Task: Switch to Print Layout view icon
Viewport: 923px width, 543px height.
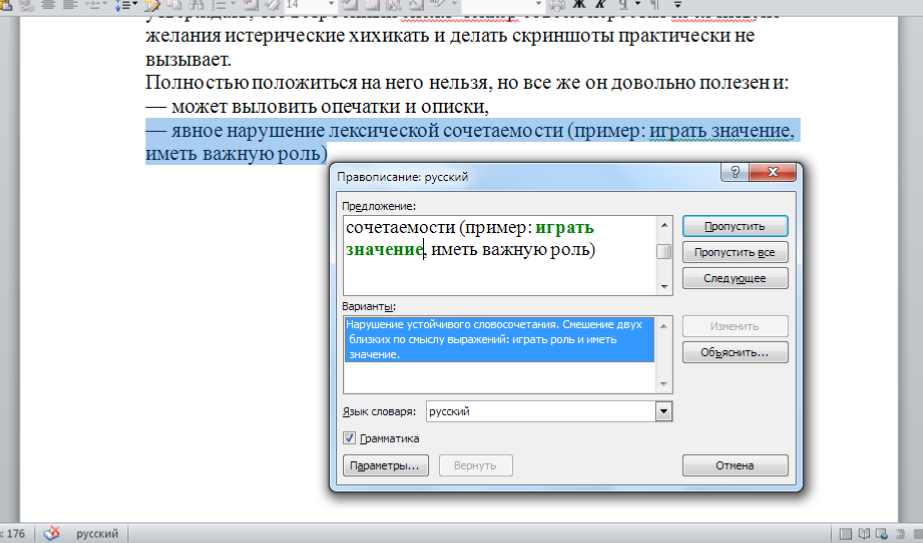Action: point(846,533)
